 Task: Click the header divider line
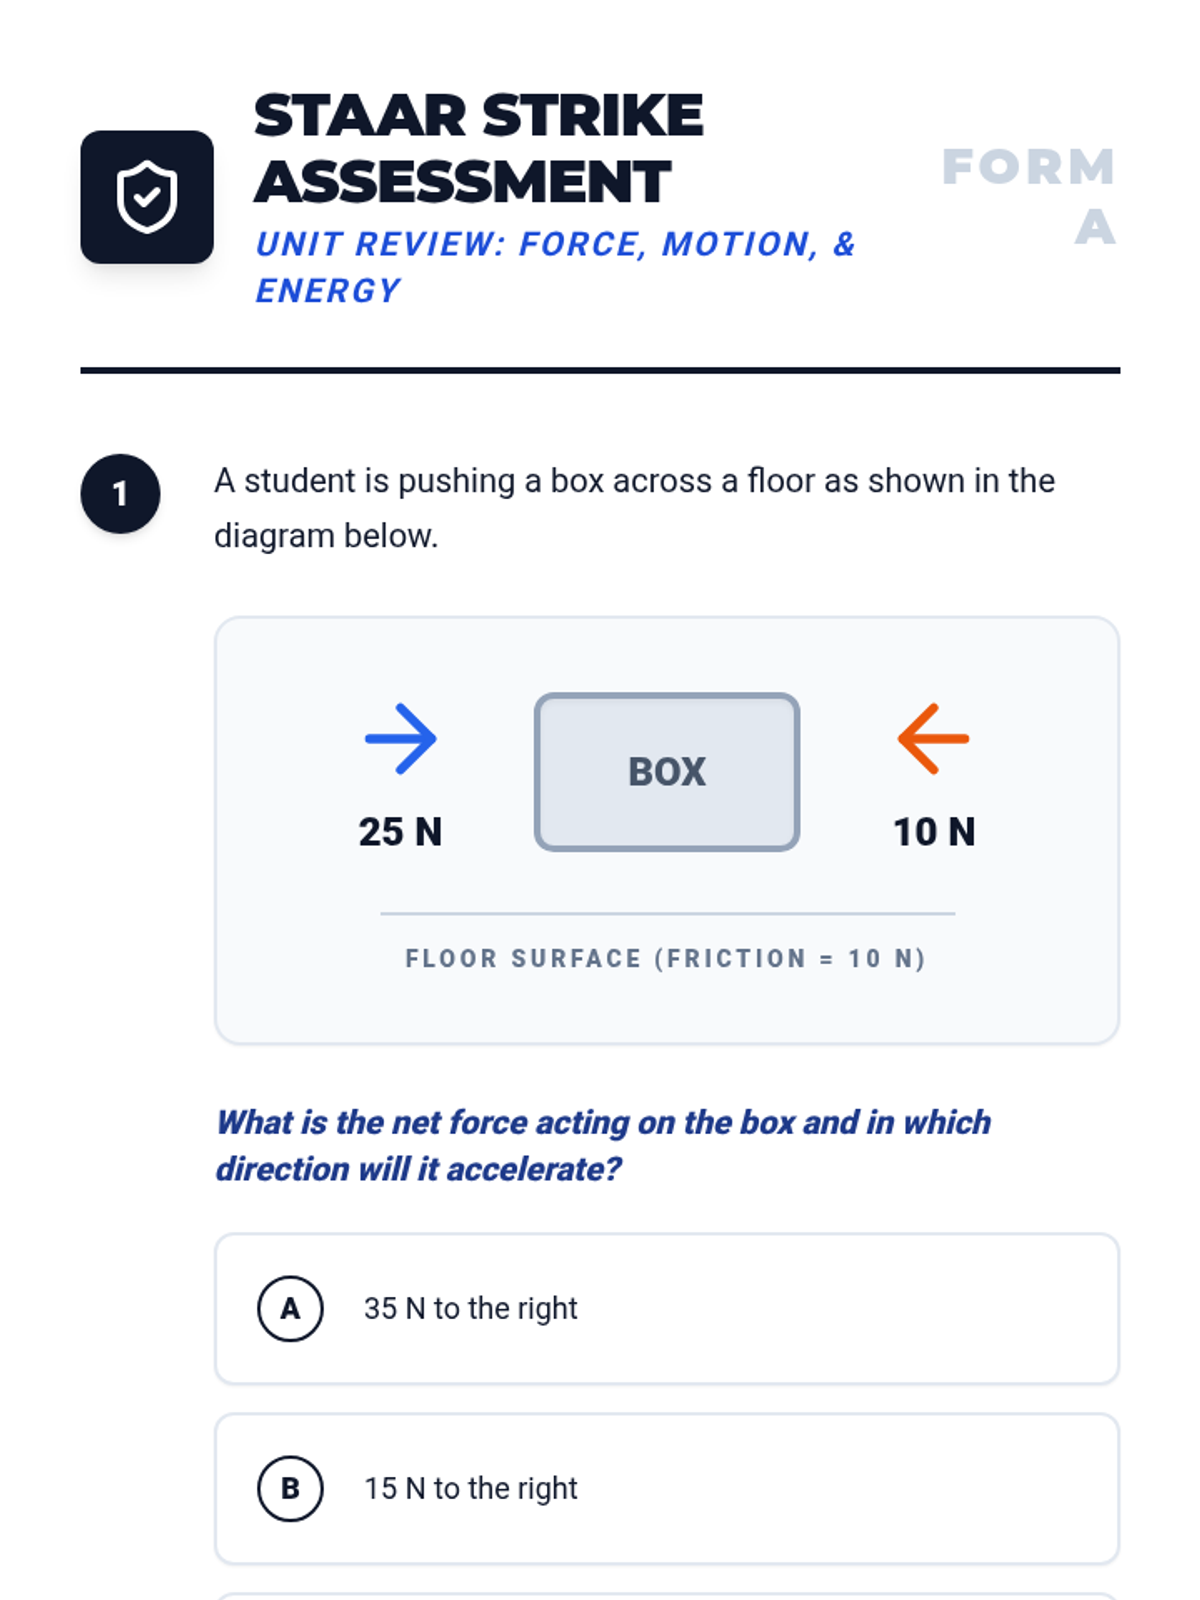(600, 370)
